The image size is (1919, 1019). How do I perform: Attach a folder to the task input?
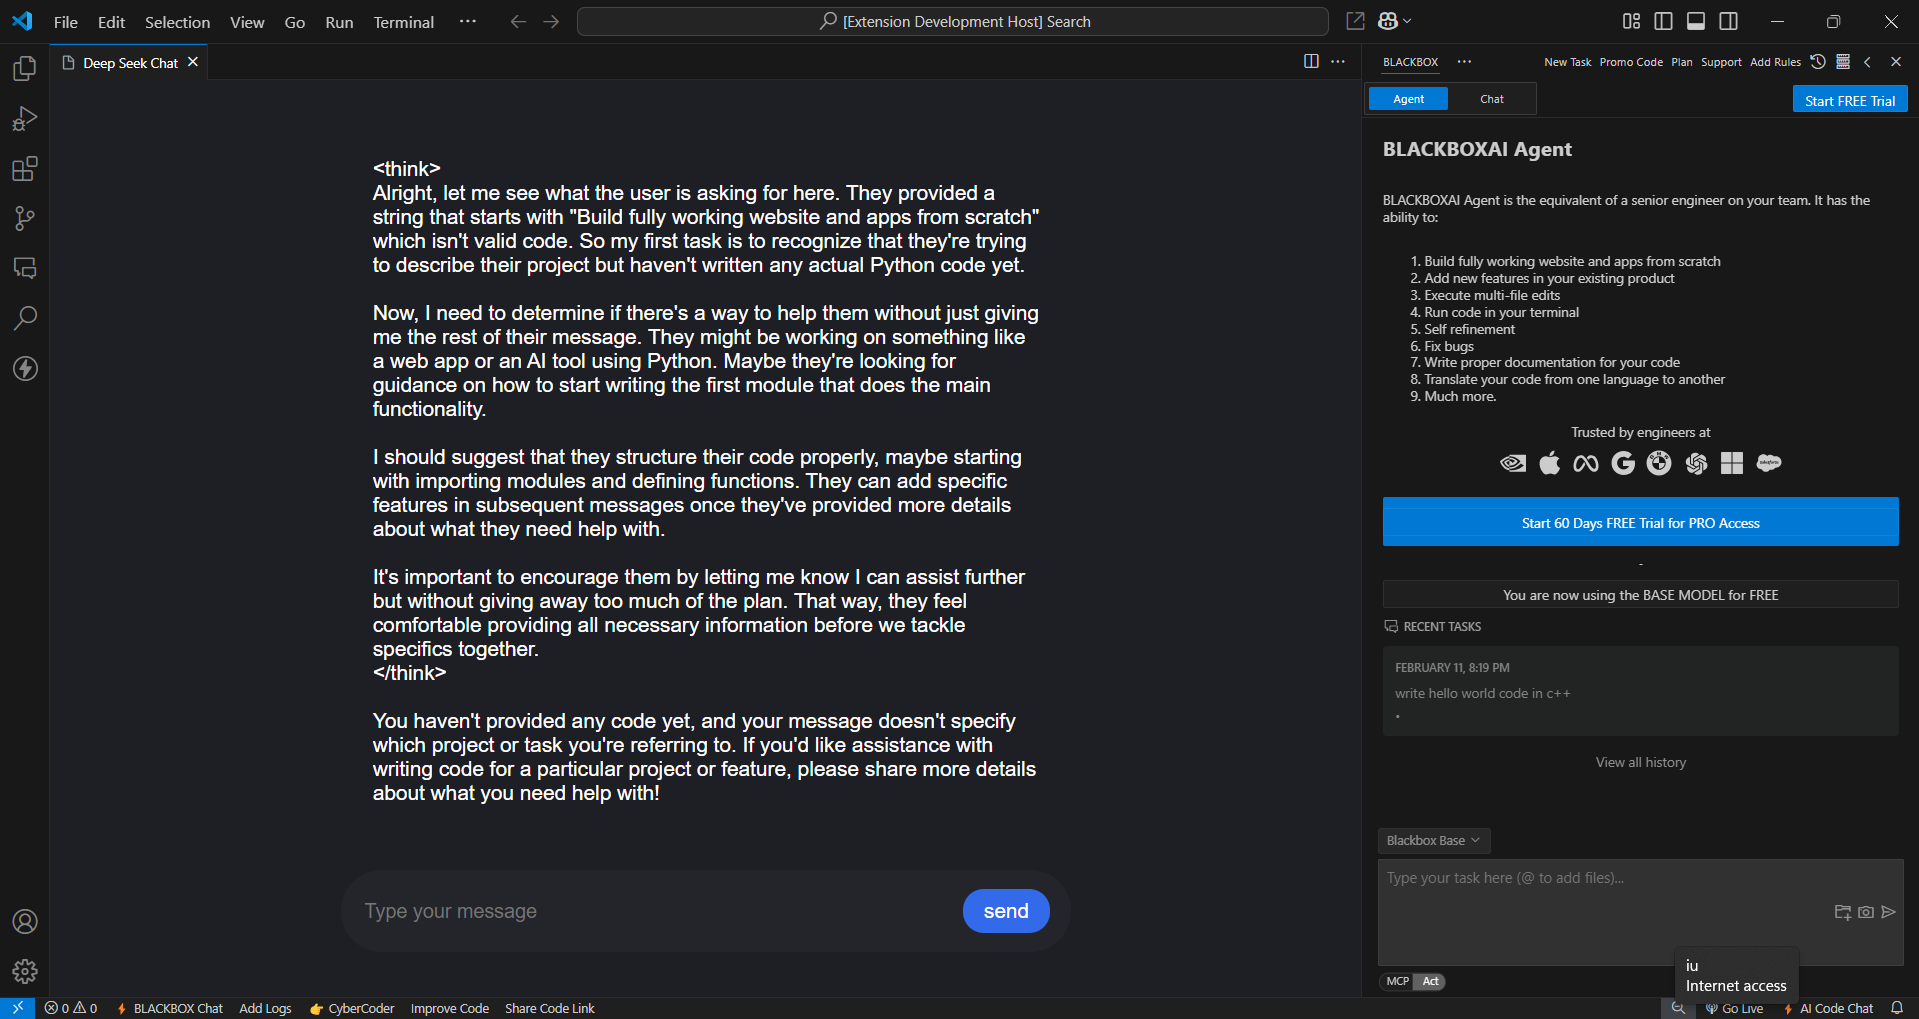point(1843,912)
